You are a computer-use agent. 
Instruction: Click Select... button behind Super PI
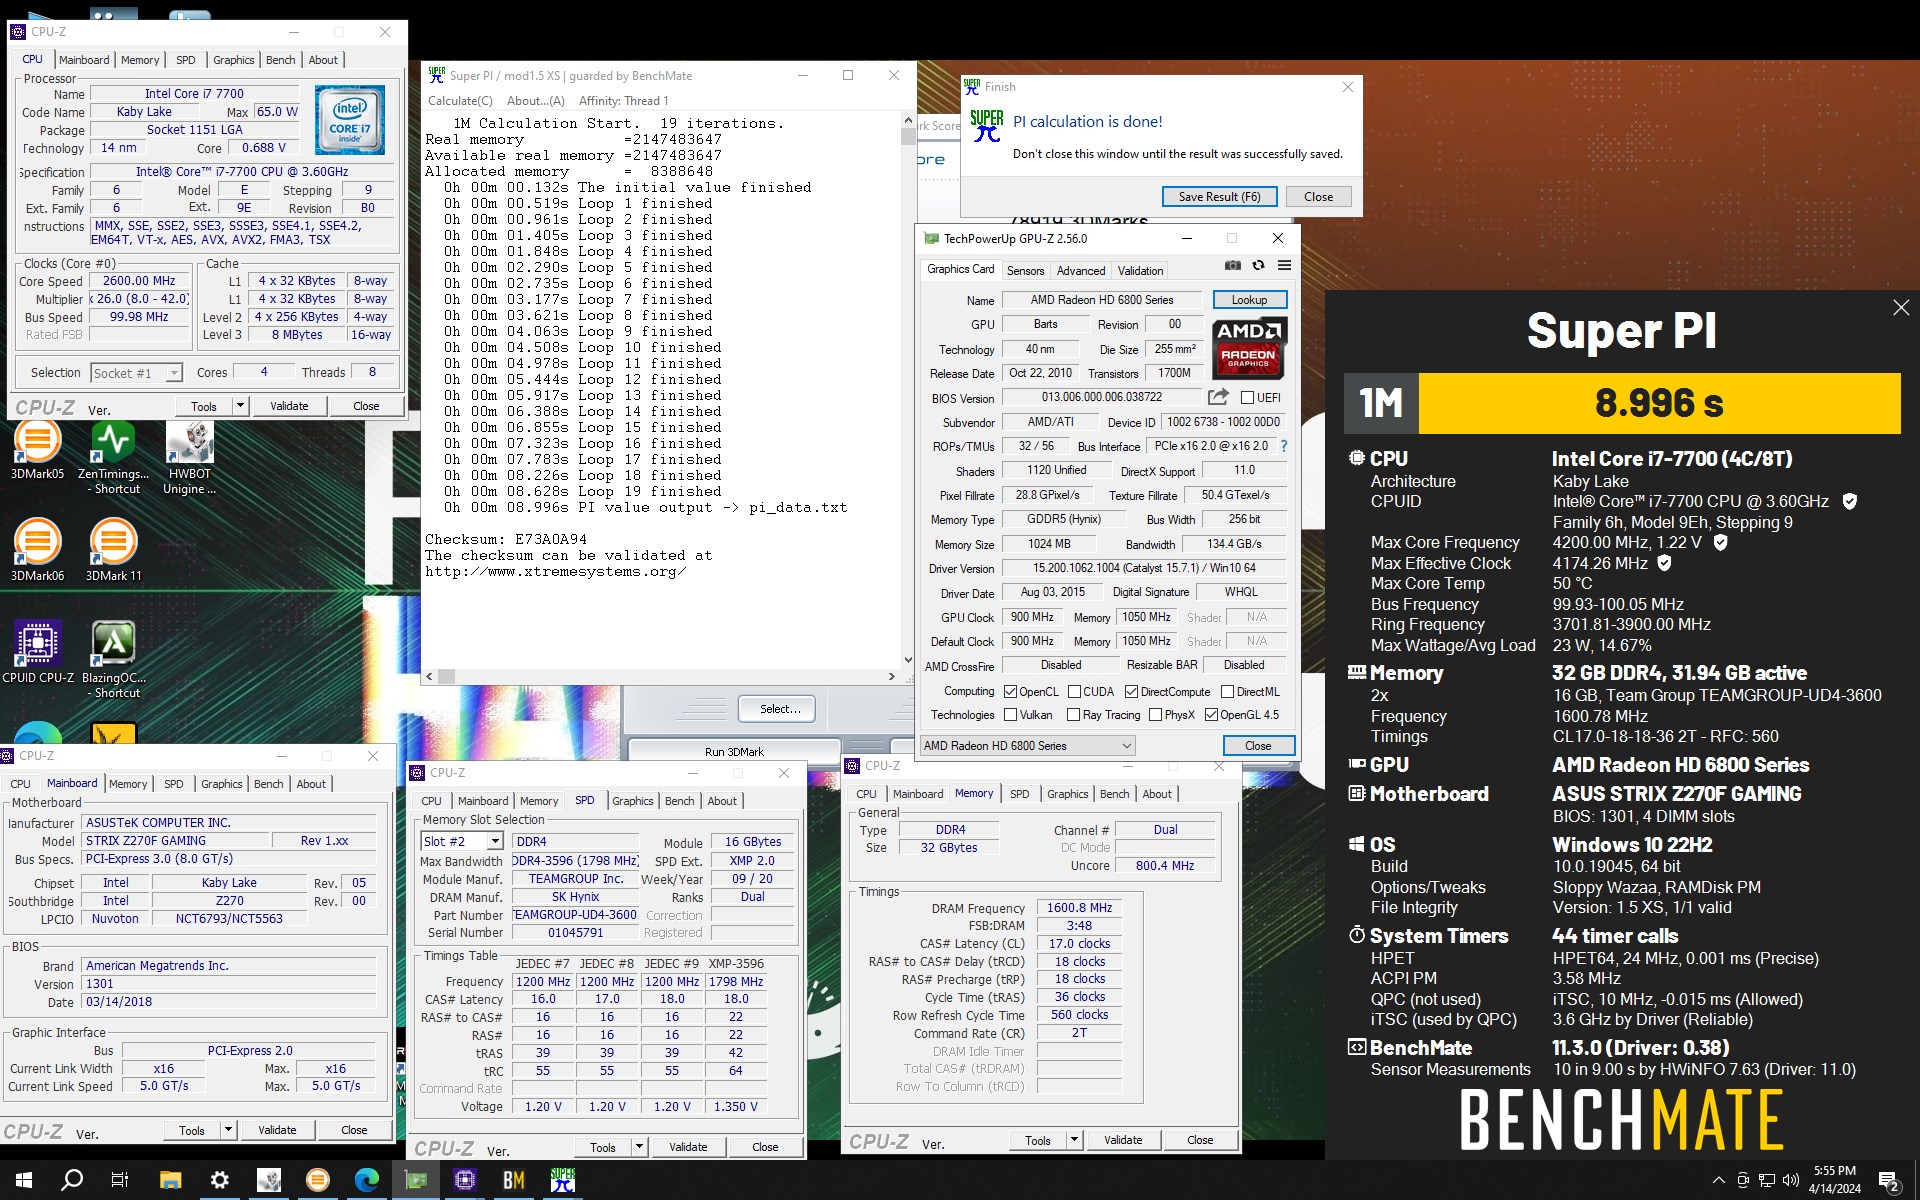point(776,709)
